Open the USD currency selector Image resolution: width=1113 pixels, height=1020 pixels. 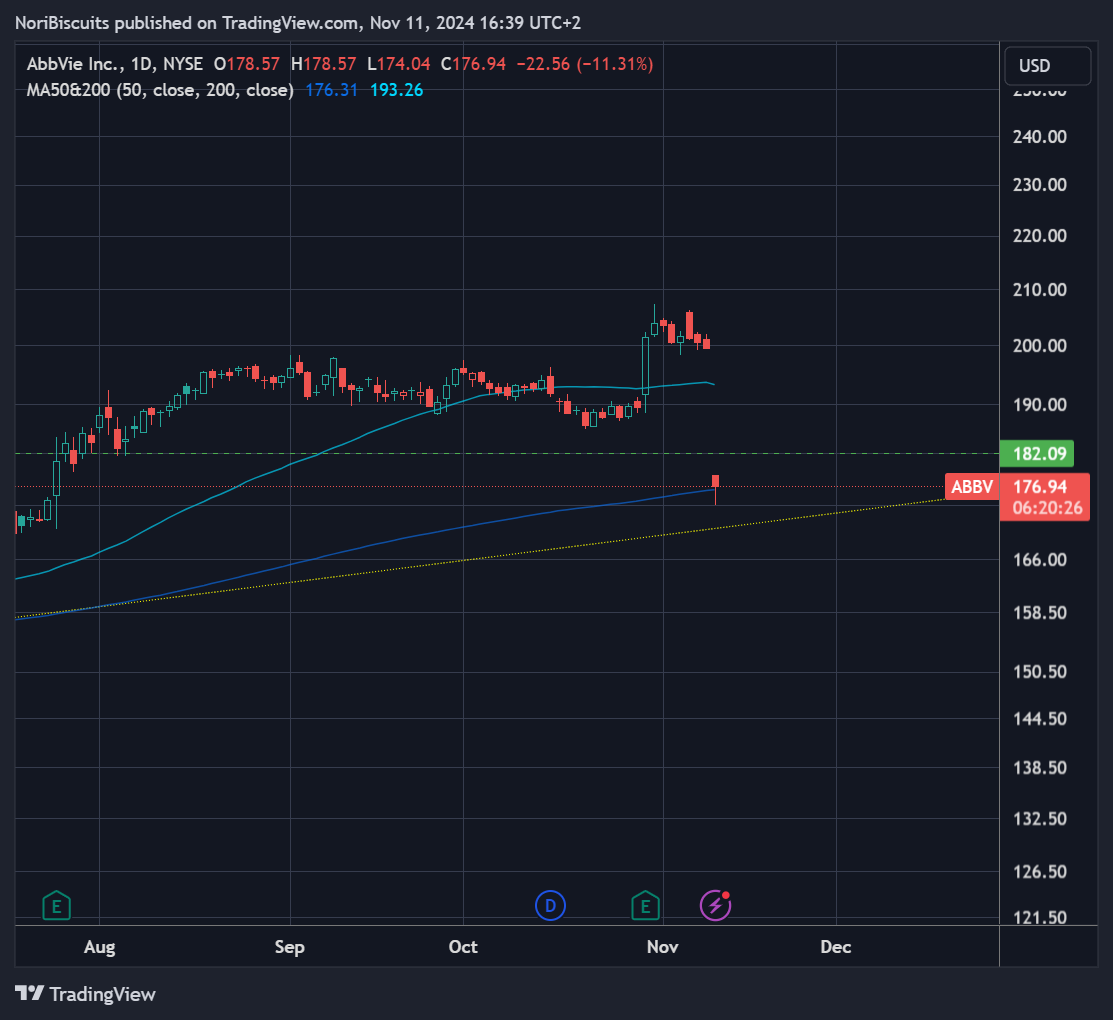coord(1048,66)
